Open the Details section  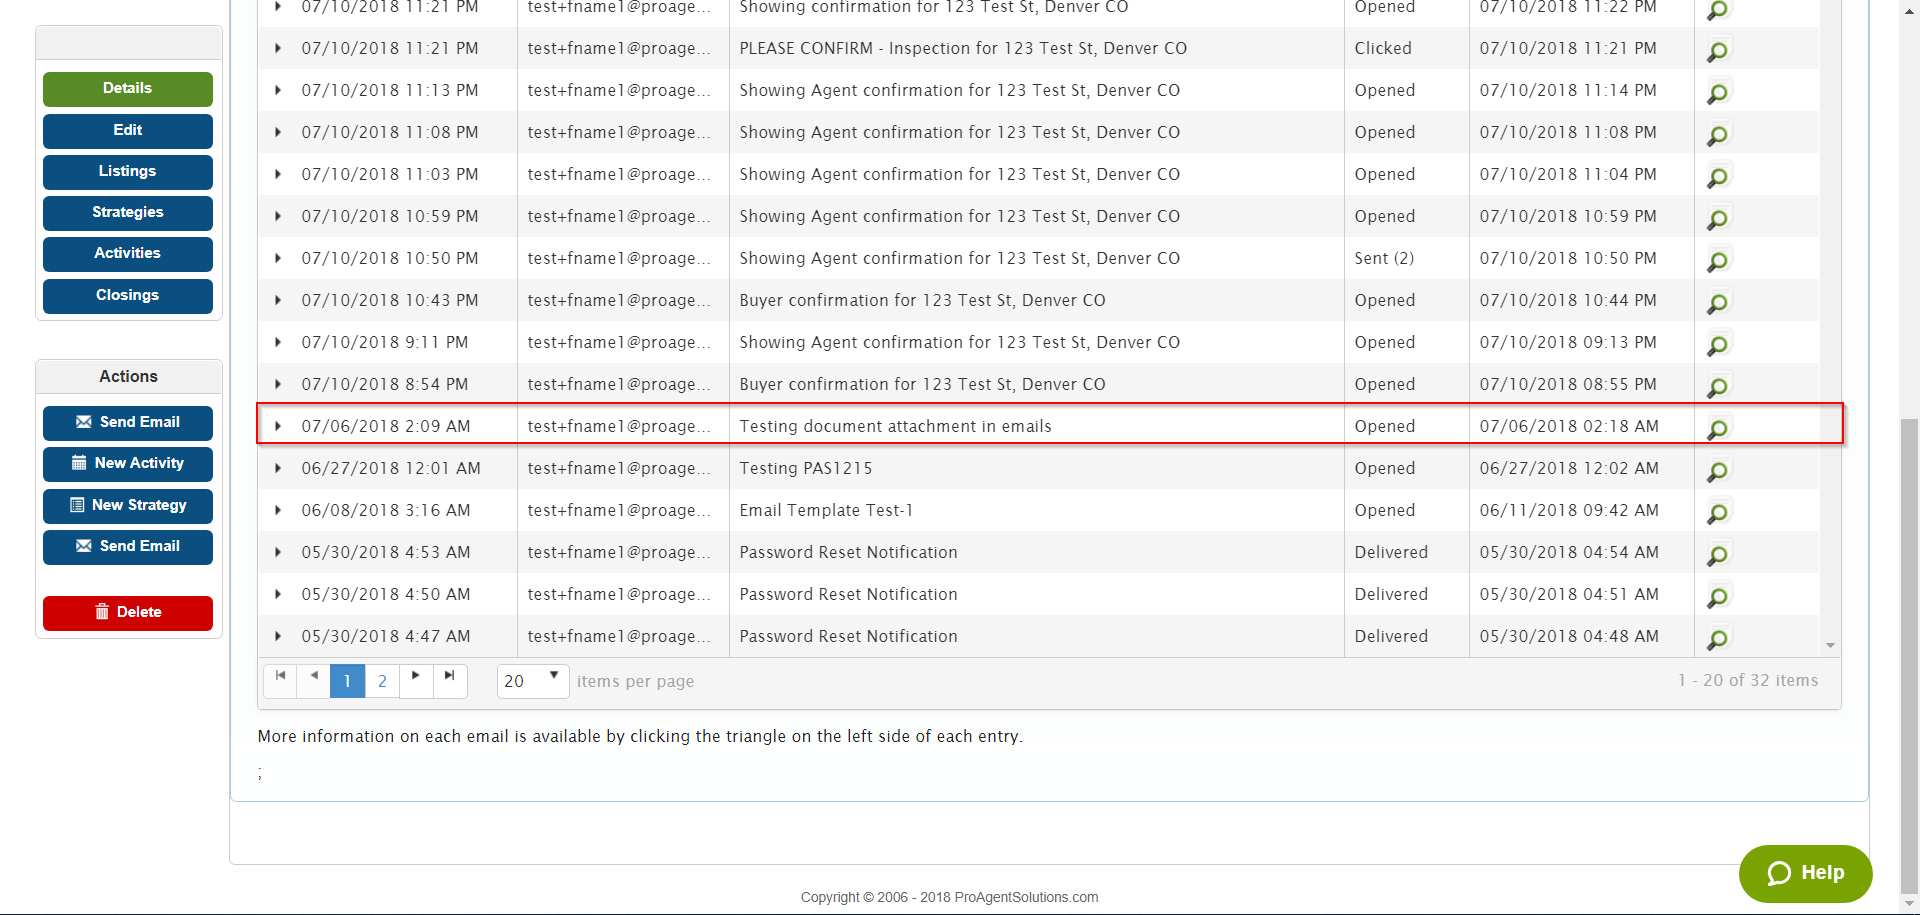tap(128, 89)
